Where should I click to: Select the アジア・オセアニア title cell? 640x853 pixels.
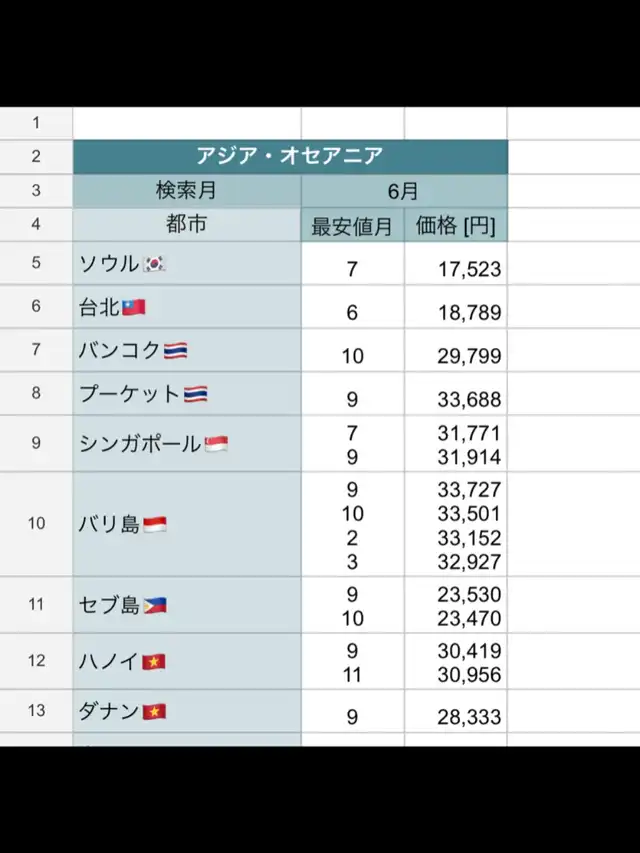pos(290,157)
